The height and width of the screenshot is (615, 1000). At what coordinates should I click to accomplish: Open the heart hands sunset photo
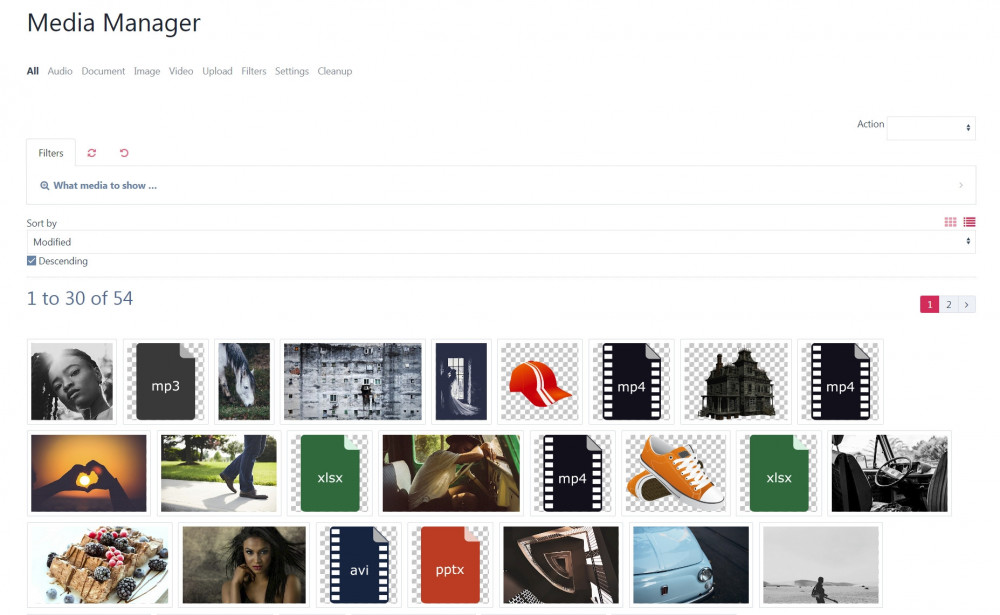point(88,472)
